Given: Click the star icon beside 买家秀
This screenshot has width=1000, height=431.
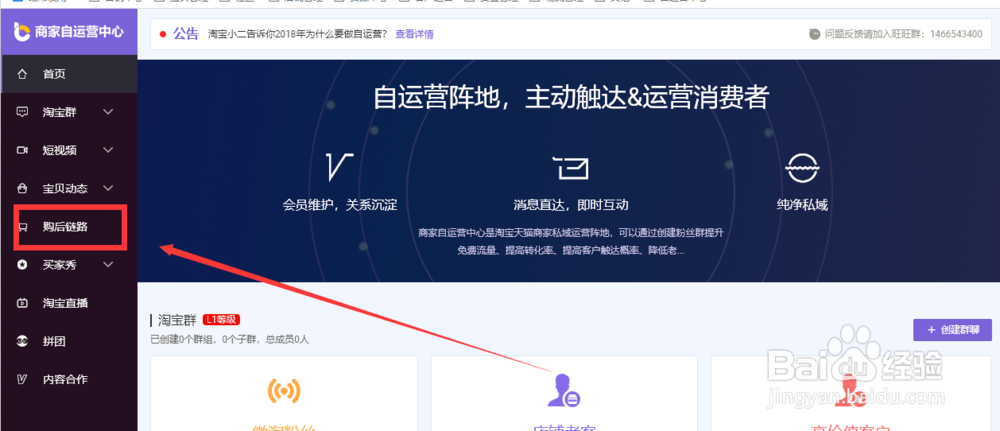Looking at the screenshot, I should click(22, 265).
